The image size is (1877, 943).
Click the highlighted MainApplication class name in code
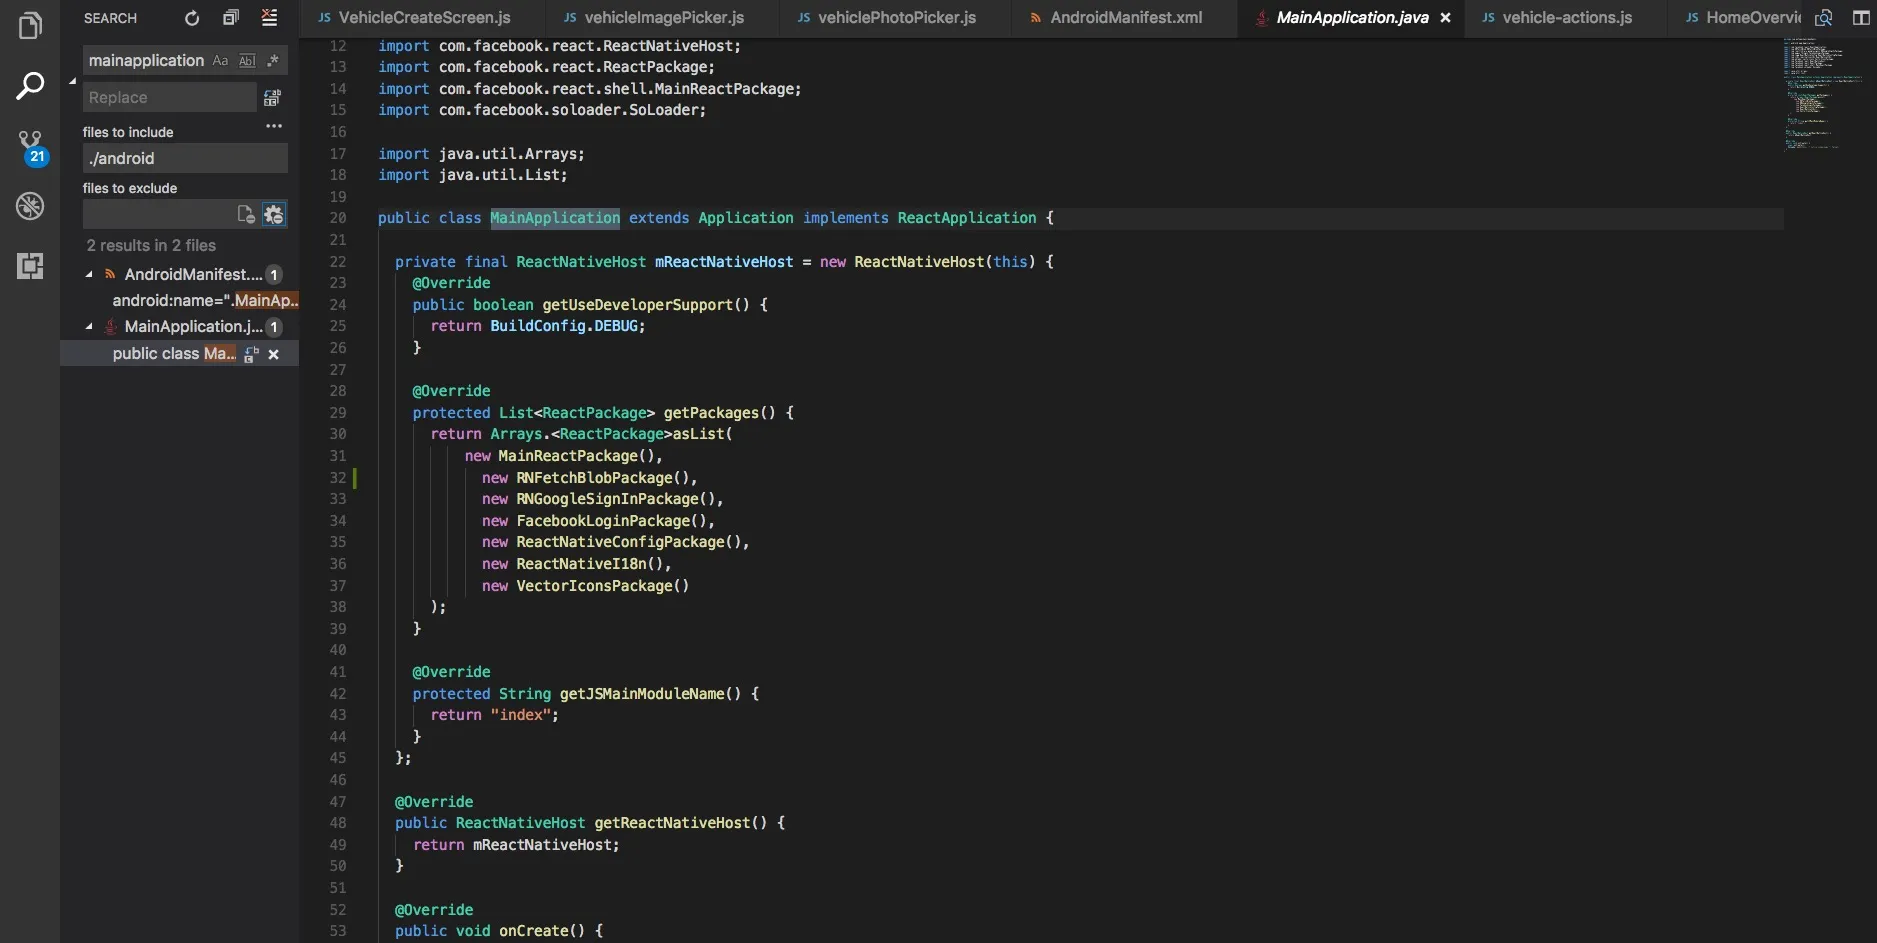[555, 218]
